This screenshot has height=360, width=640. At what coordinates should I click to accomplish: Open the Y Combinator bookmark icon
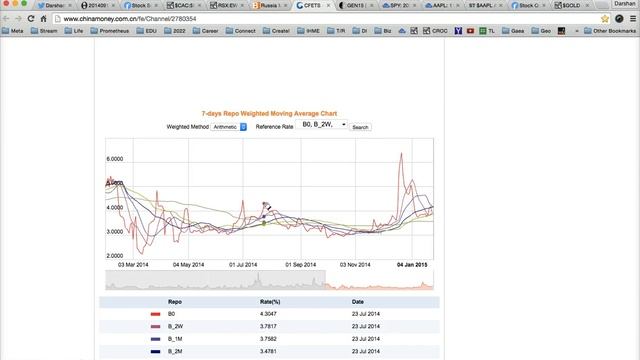point(458,31)
